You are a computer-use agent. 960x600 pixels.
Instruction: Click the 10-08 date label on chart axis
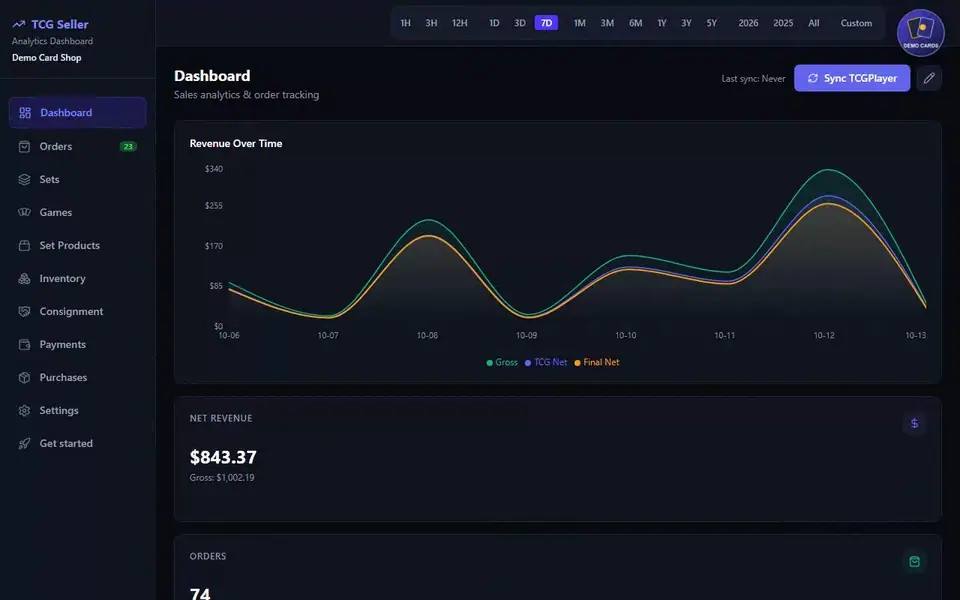coord(427,336)
